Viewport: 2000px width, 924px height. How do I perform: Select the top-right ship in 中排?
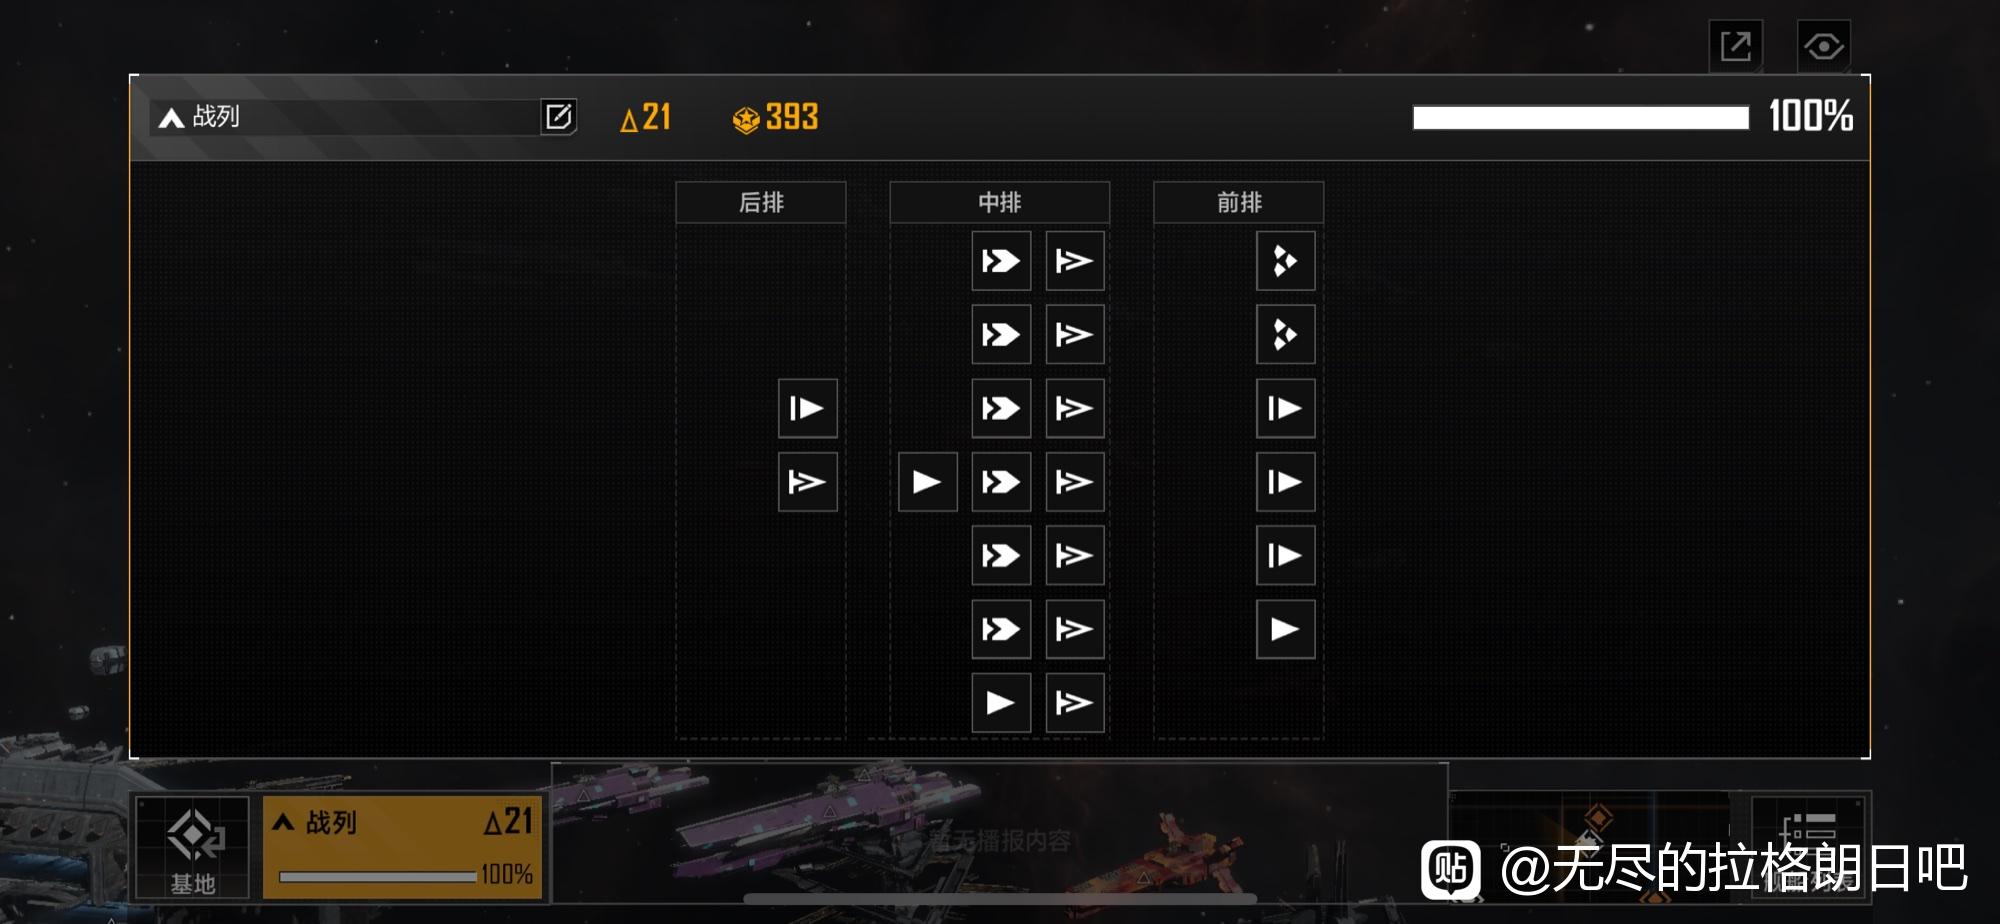pyautogui.click(x=1075, y=261)
